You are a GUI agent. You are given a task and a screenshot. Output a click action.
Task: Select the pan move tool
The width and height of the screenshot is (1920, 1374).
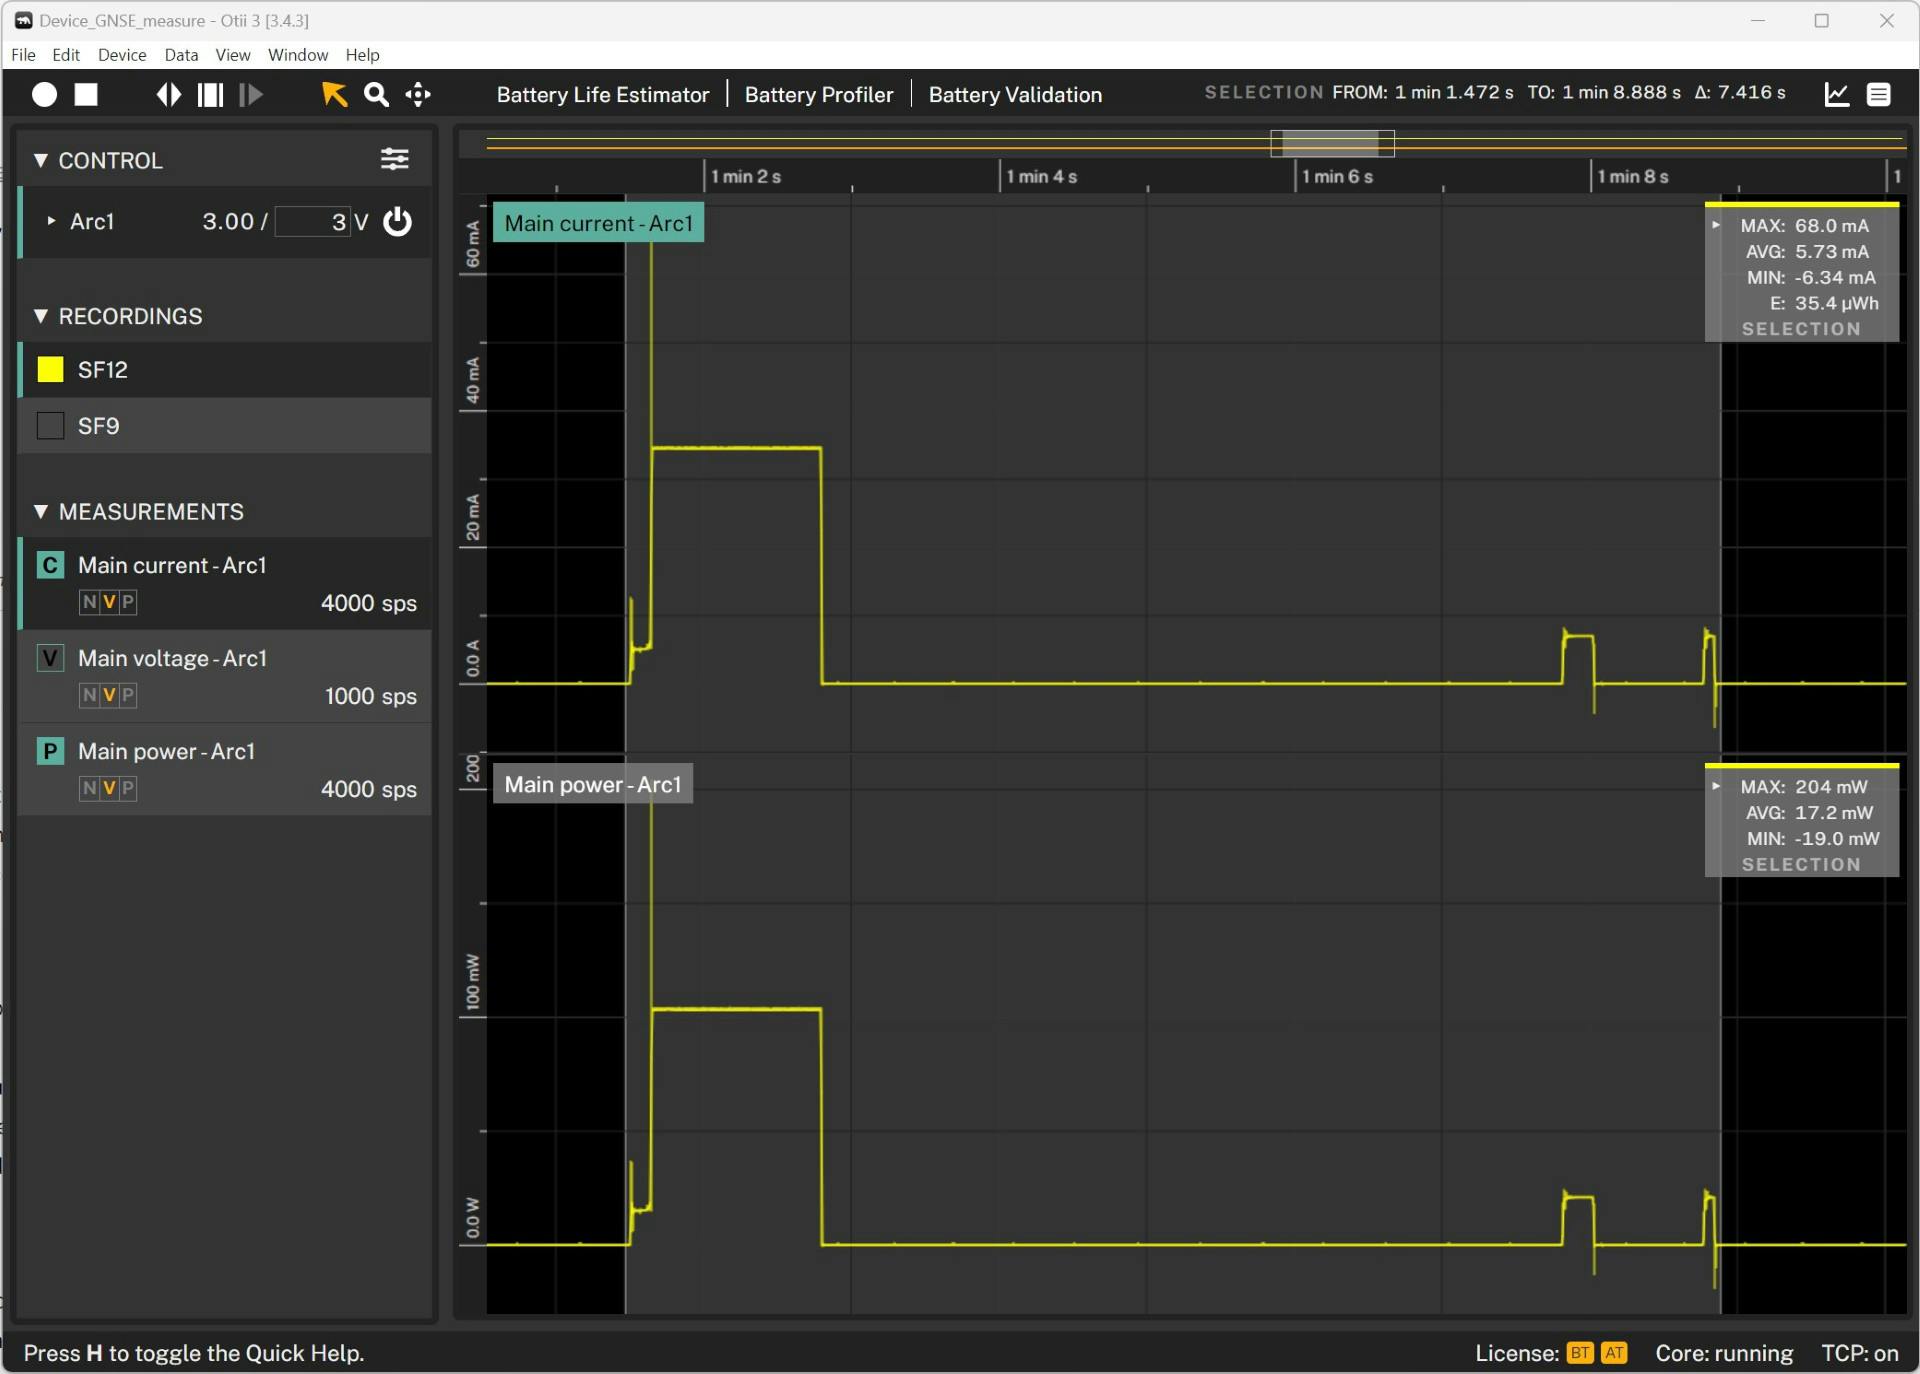418,94
